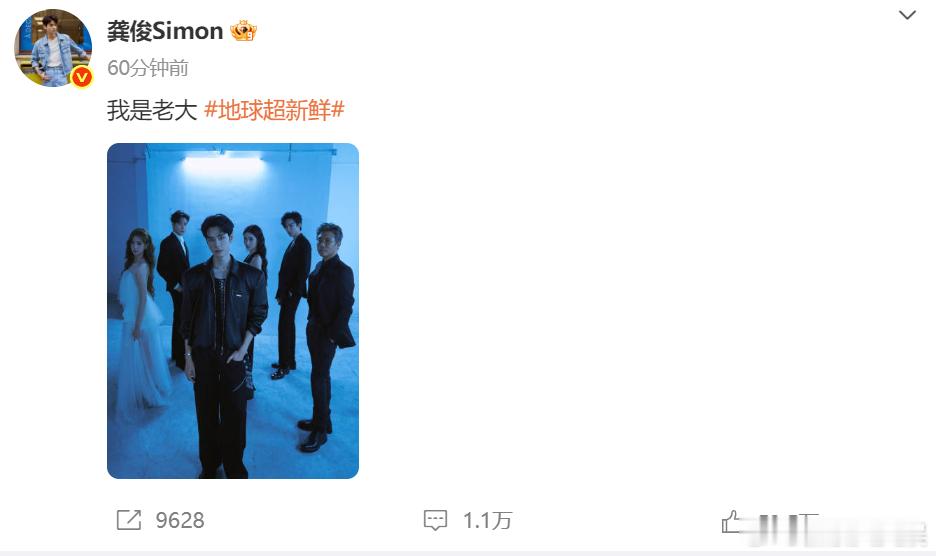Image resolution: width=936 pixels, height=556 pixels.
Task: Enlarge the blue group photo
Action: pos(233,311)
